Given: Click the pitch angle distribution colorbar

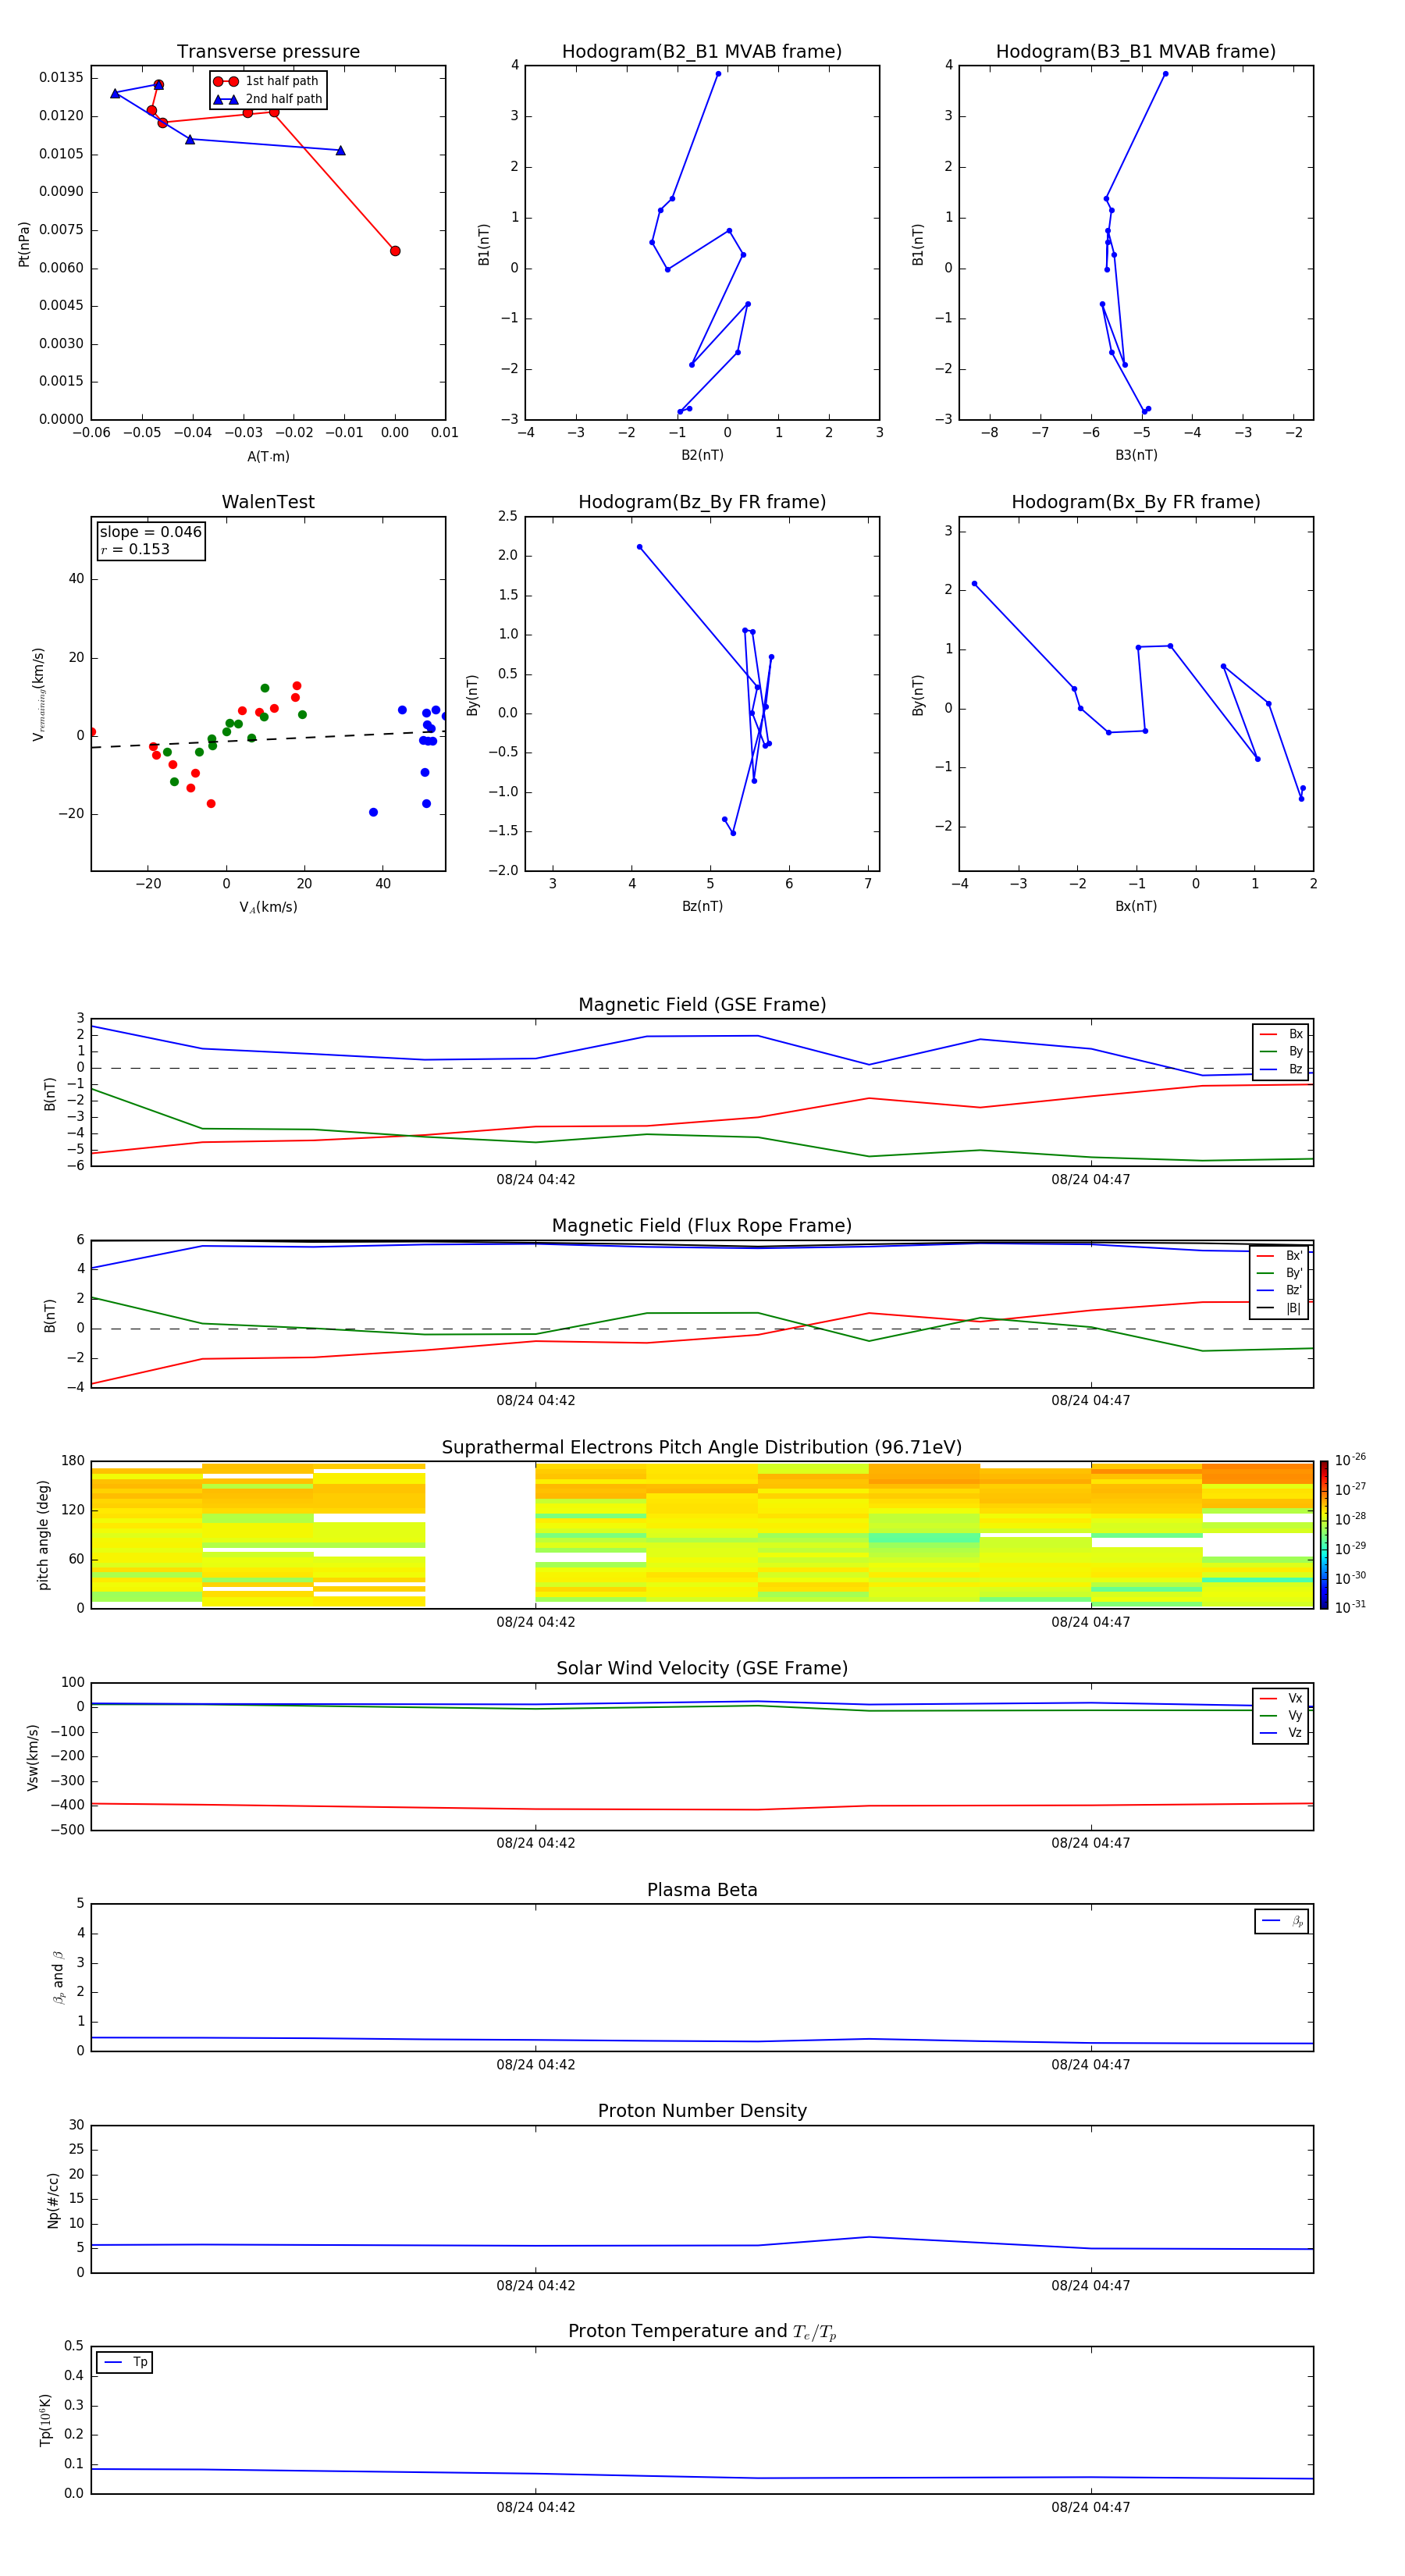Looking at the screenshot, I should [1324, 1535].
